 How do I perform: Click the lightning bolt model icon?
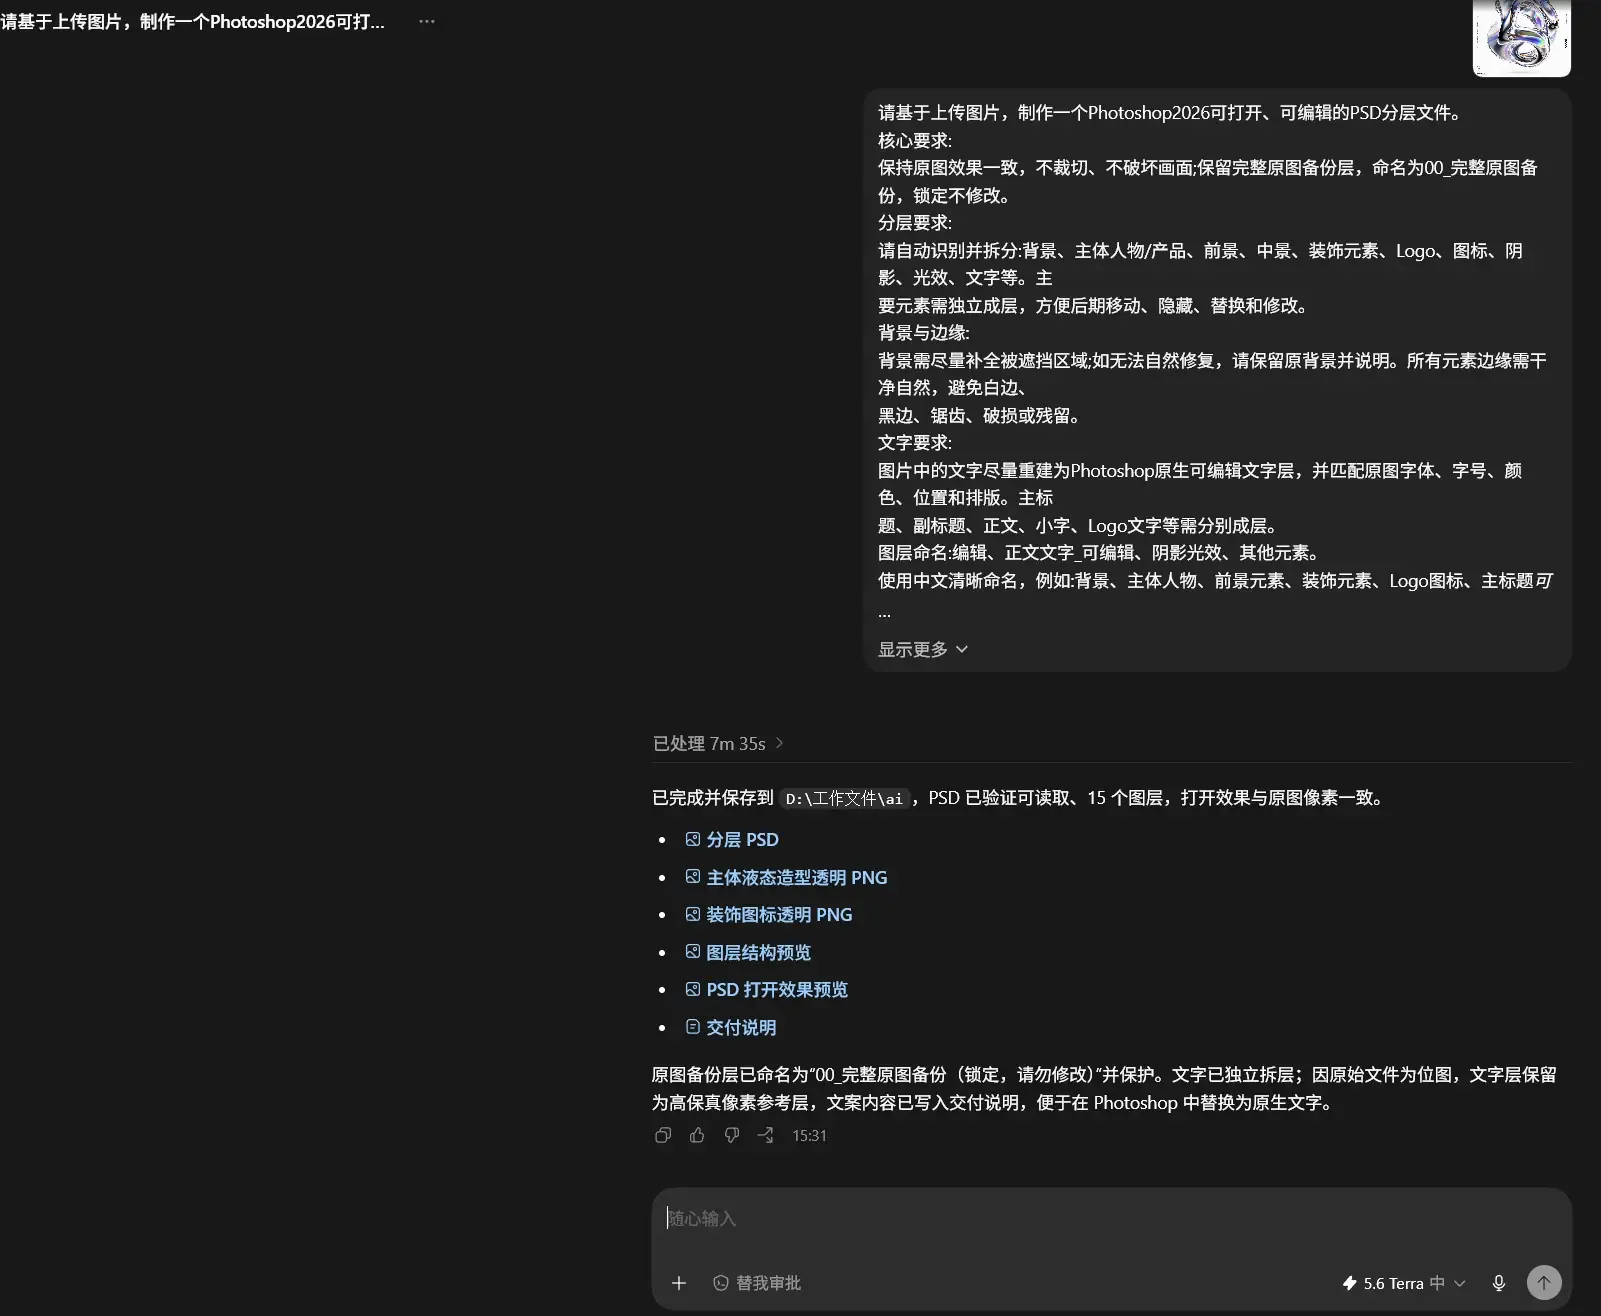1349,1283
